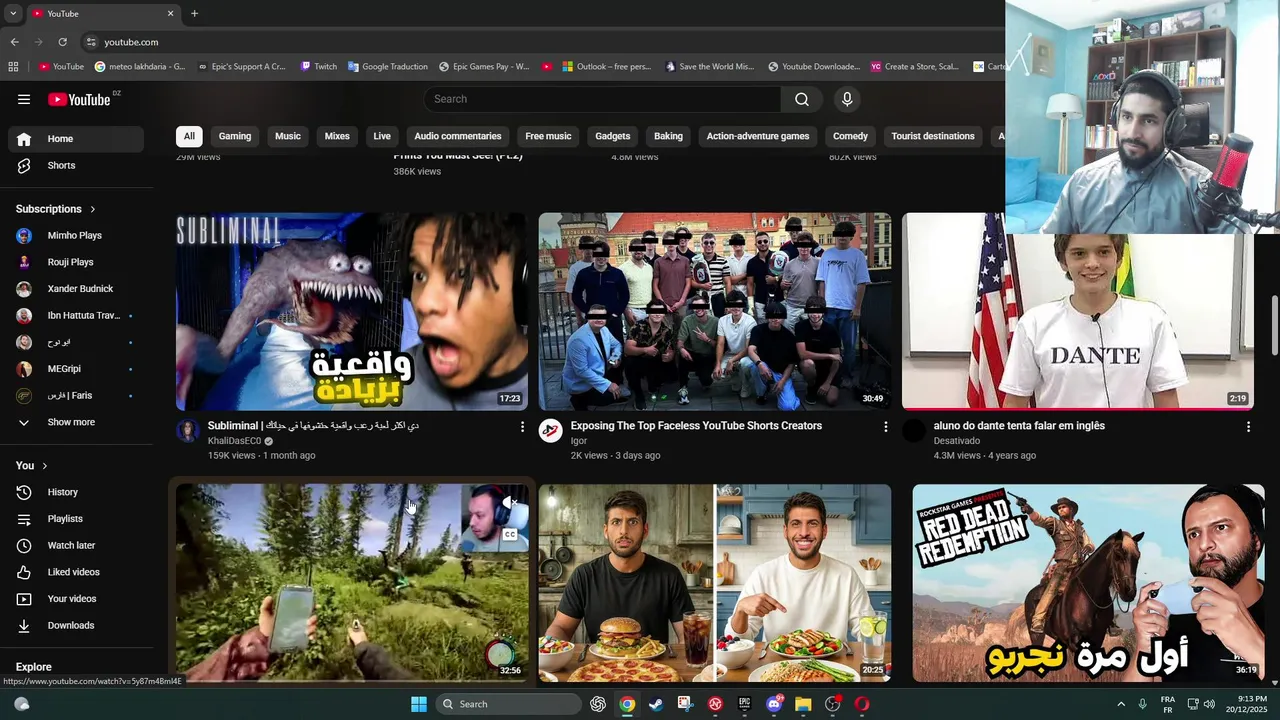Open Igor channel avatar
This screenshot has width=1280, height=720.
[x=551, y=431]
